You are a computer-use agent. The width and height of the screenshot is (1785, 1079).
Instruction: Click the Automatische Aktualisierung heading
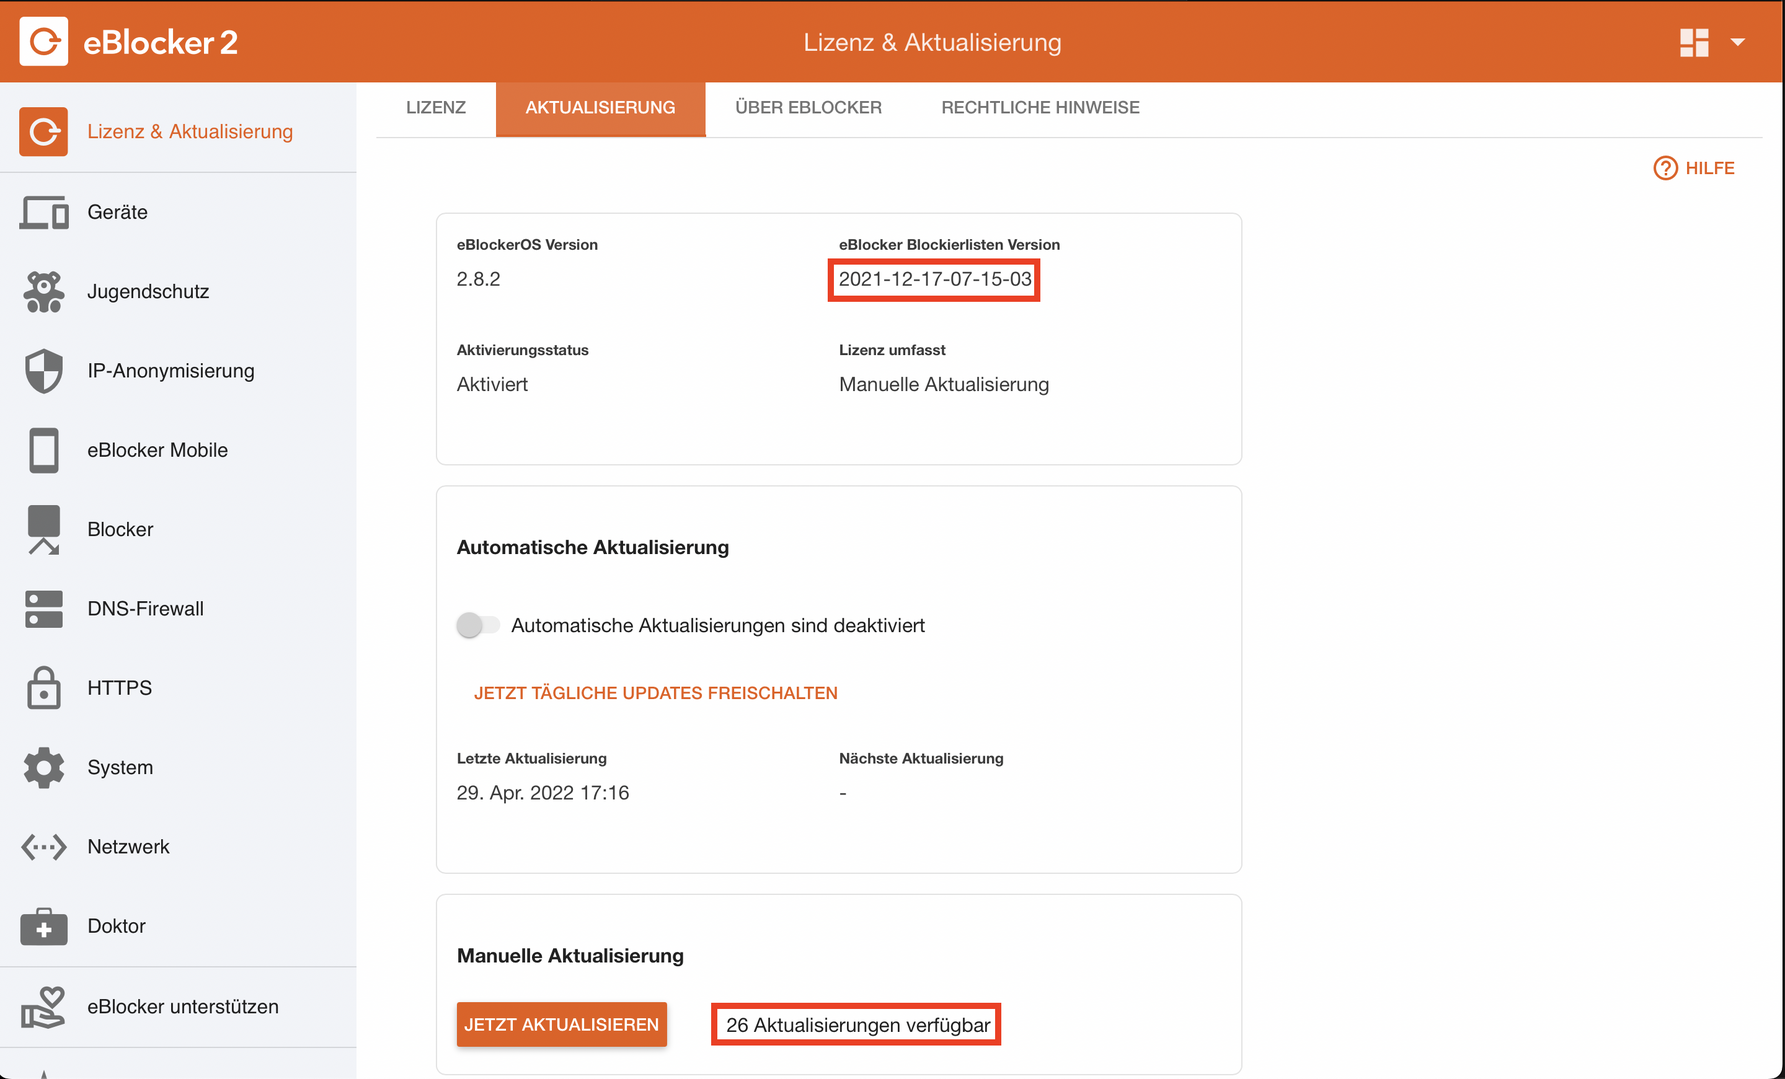click(593, 548)
